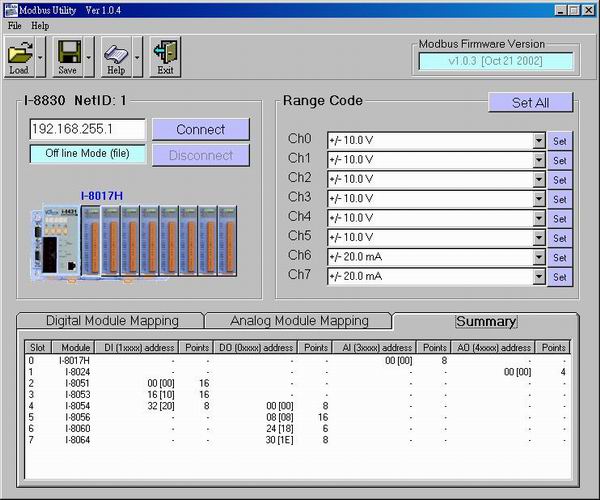This screenshot has height=500, width=600.
Task: Switch to the Digital Module Mapping tab
Action: pos(112,321)
